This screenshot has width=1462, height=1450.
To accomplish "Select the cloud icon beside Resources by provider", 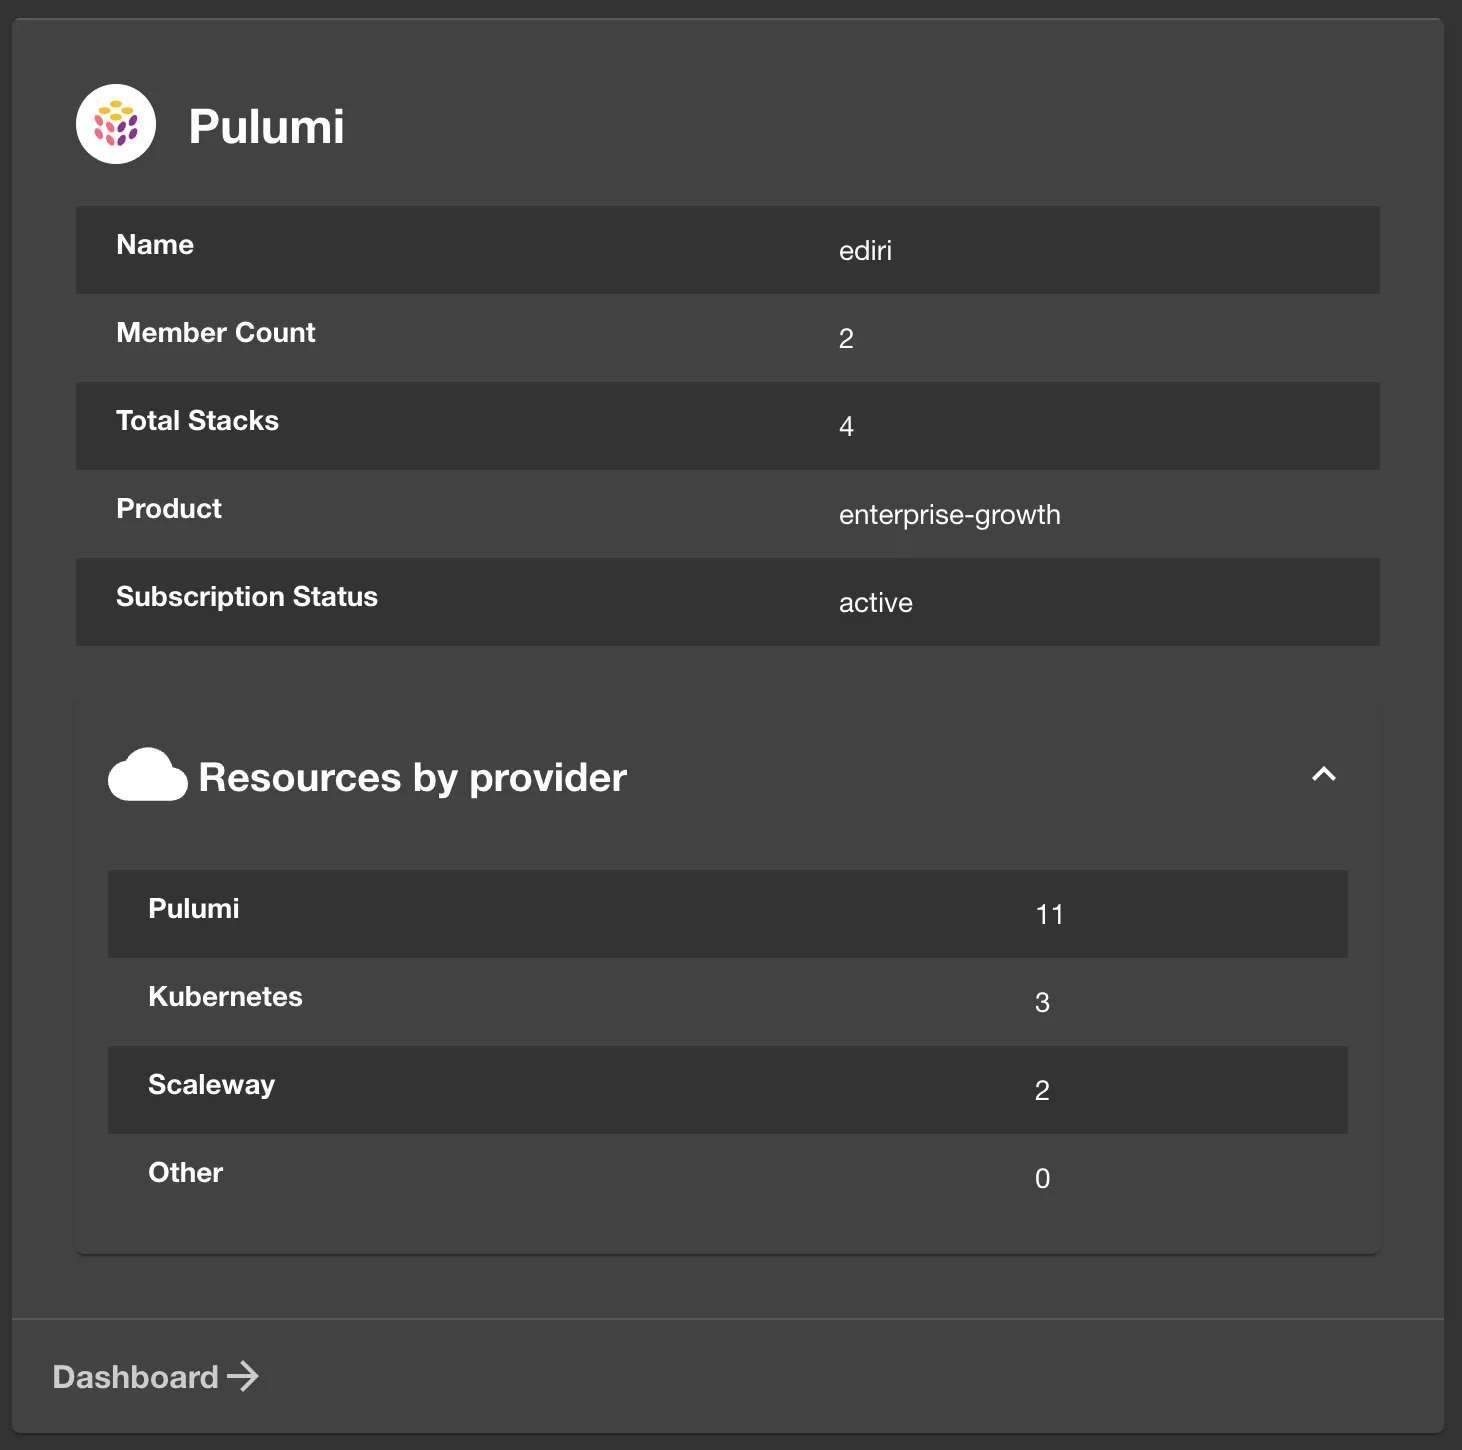I will [147, 775].
